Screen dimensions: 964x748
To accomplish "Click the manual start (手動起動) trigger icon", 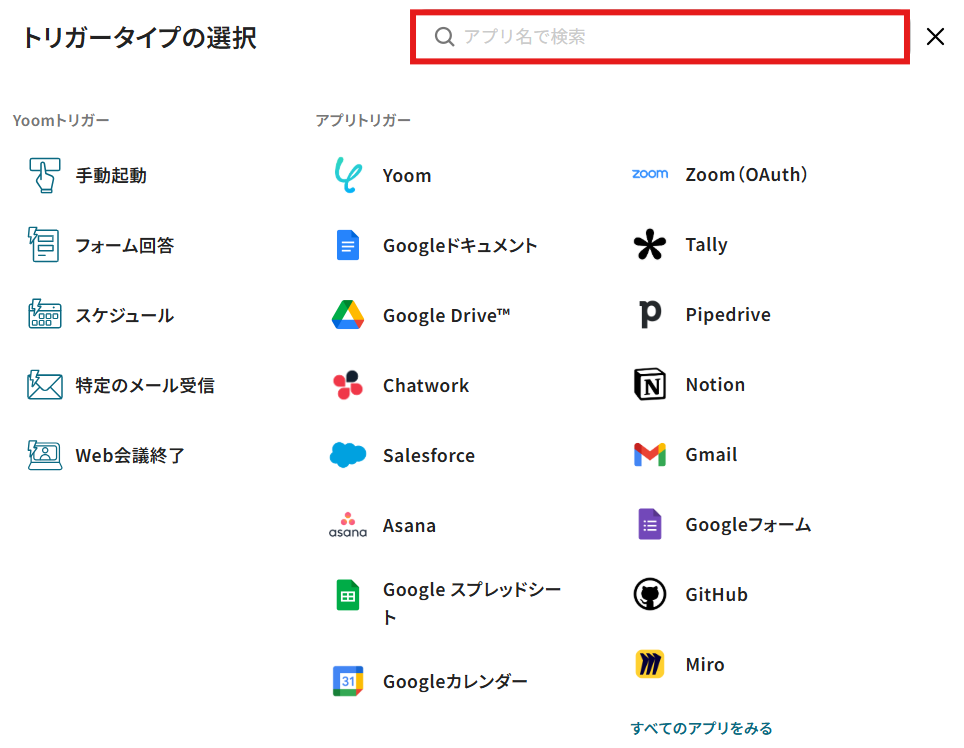I will (x=44, y=175).
